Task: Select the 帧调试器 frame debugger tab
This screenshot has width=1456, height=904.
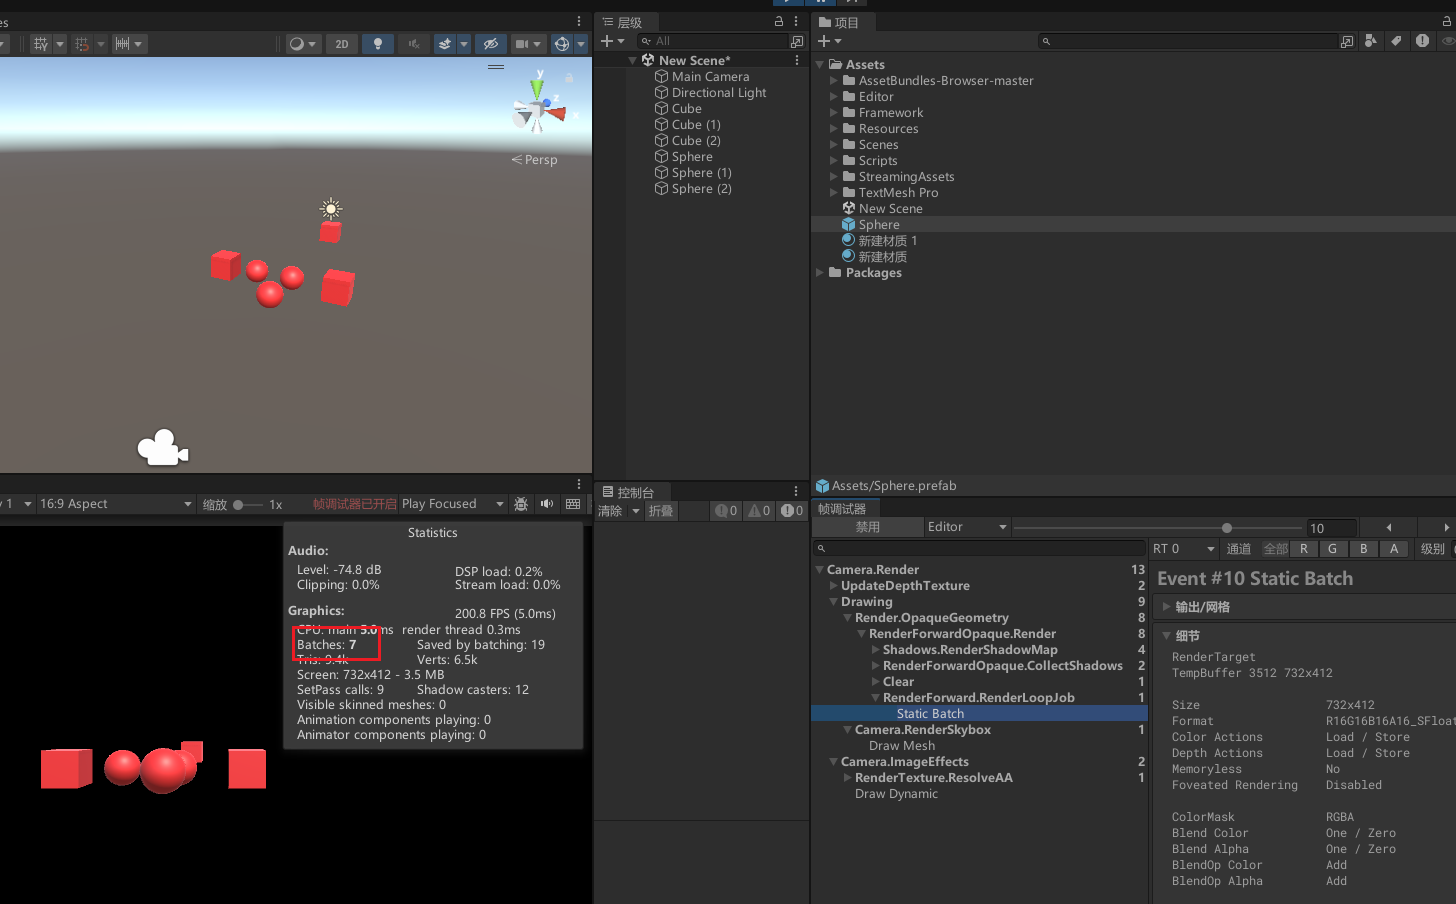Action: (x=842, y=509)
